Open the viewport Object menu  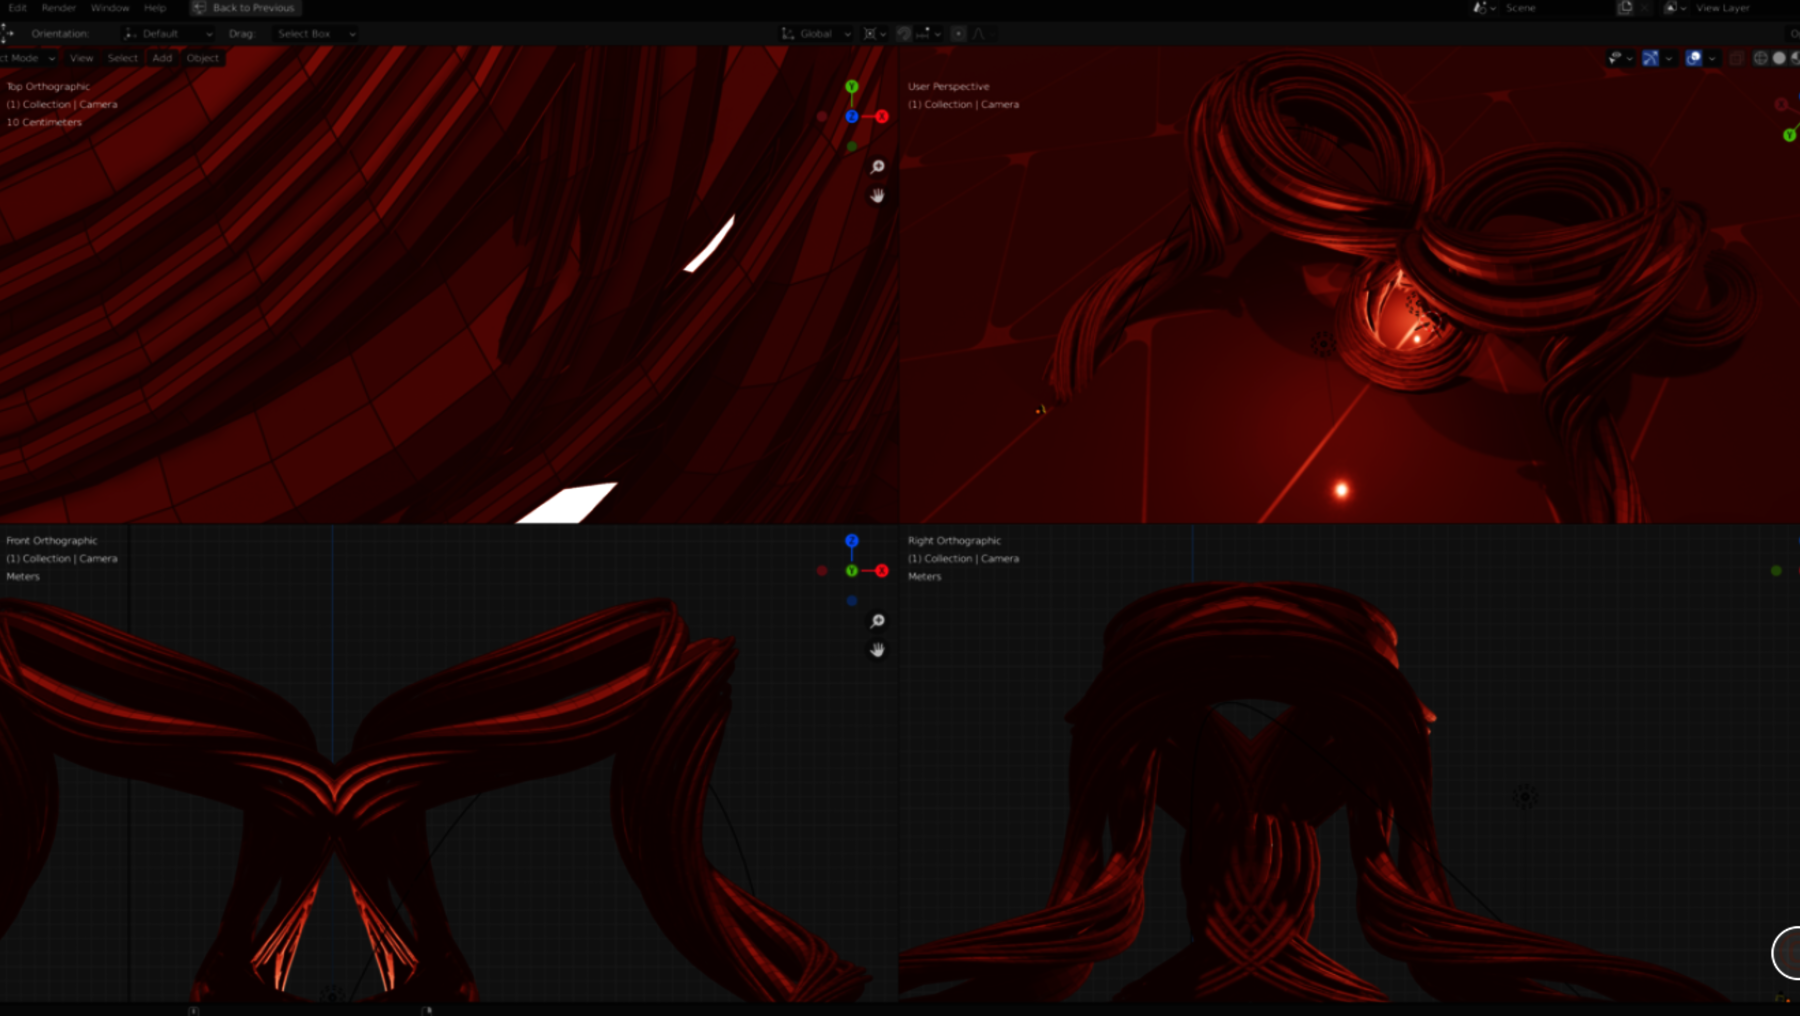point(202,58)
